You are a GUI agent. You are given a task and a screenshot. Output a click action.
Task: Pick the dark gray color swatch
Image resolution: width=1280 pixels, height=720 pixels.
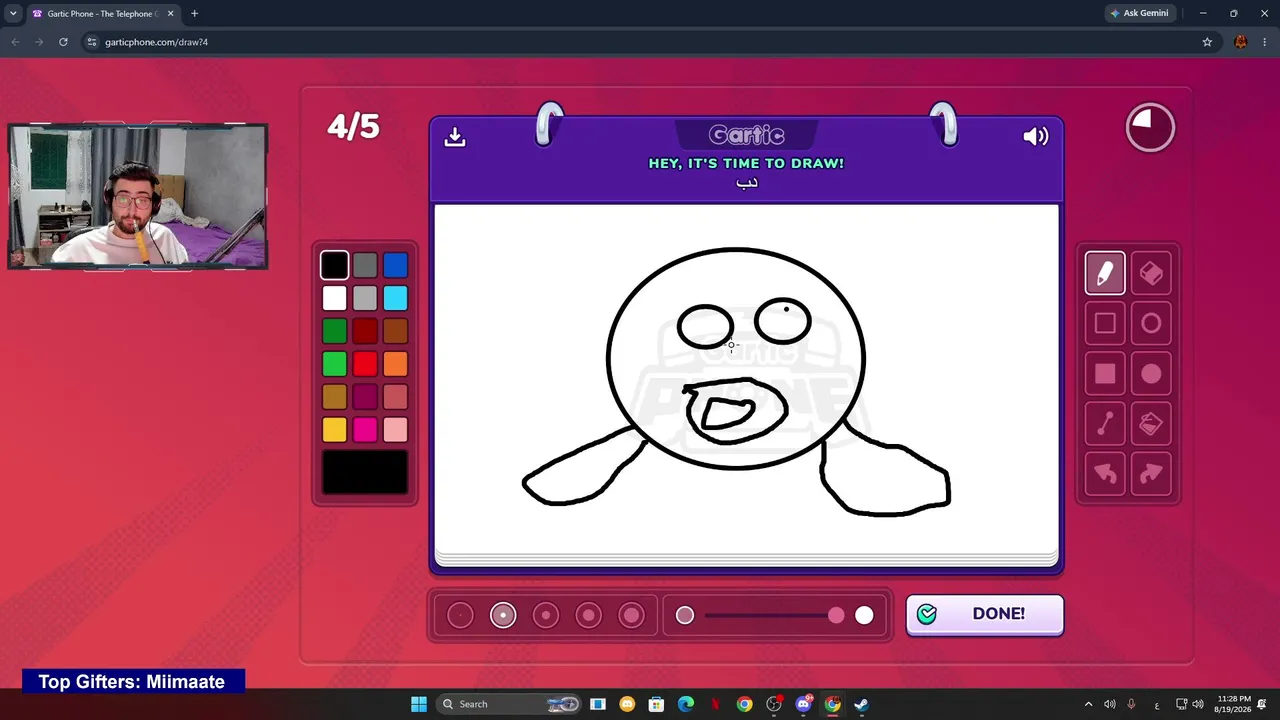tap(365, 265)
